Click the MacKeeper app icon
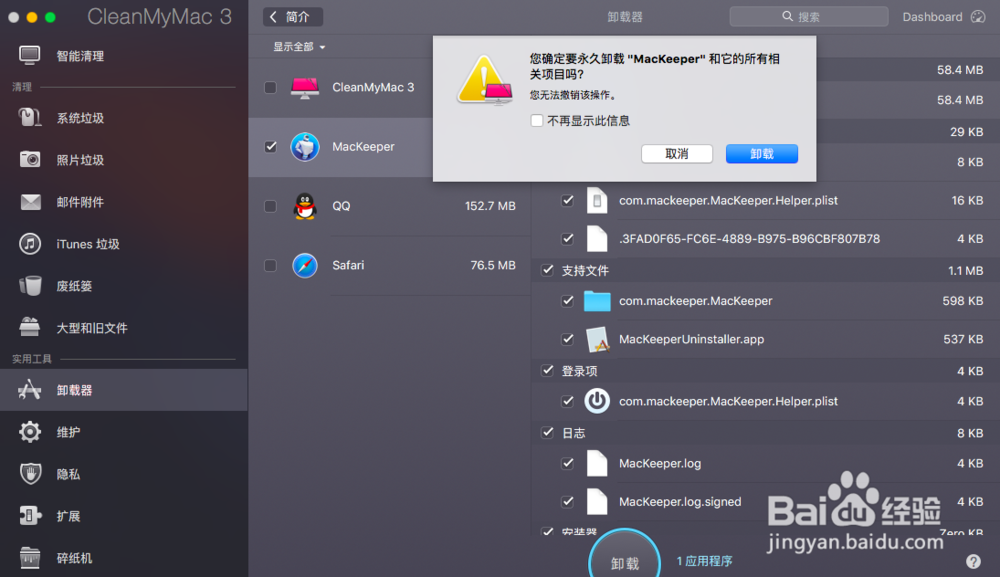1000x577 pixels. [x=305, y=147]
